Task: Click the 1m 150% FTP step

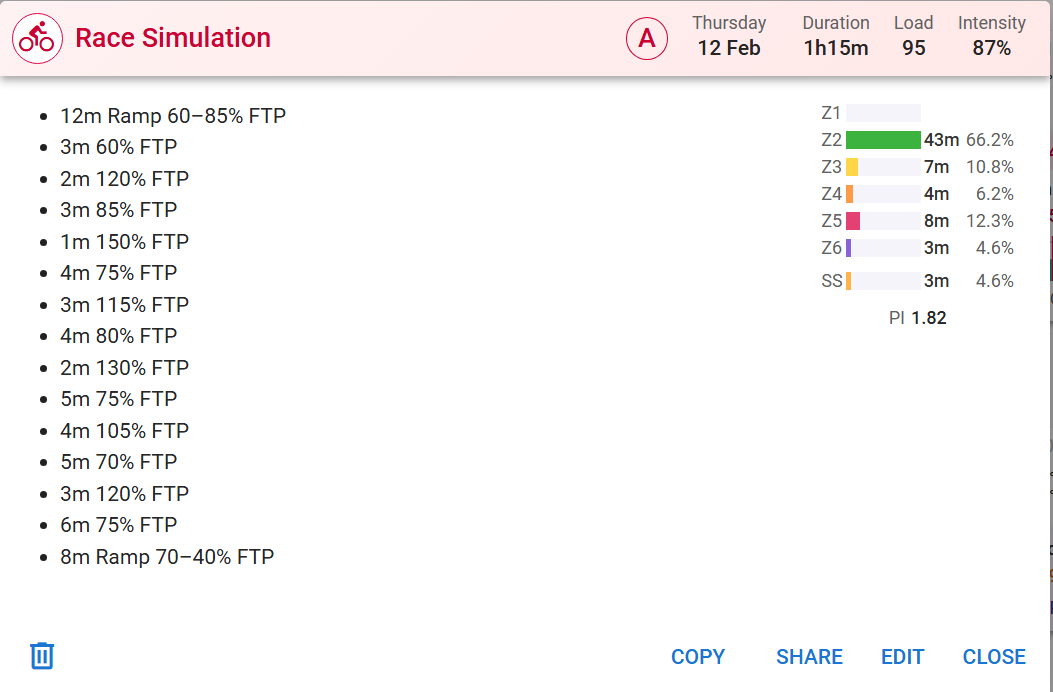Action: tap(124, 242)
